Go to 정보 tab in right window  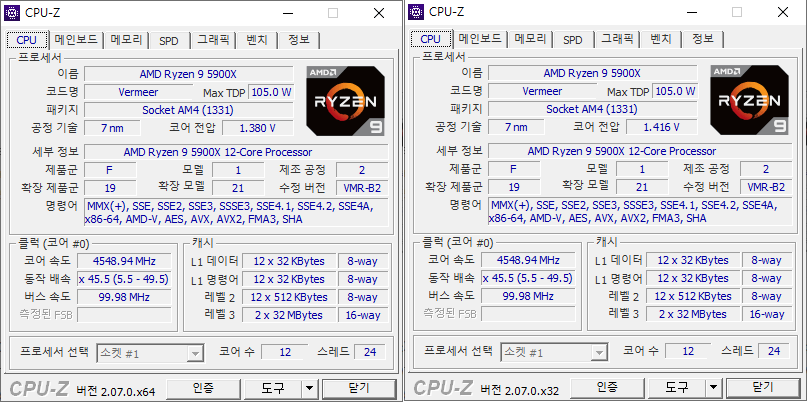703,40
